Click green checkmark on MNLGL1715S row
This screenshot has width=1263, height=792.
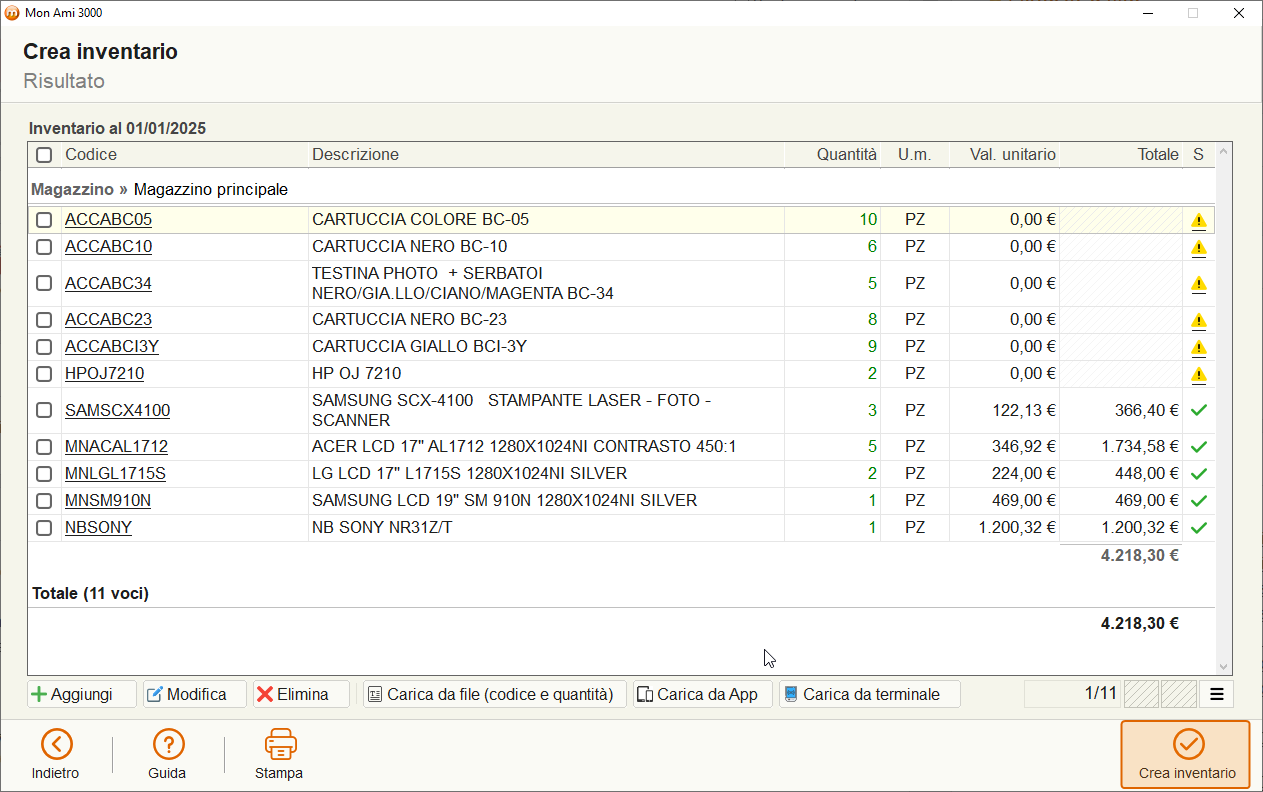point(1199,474)
